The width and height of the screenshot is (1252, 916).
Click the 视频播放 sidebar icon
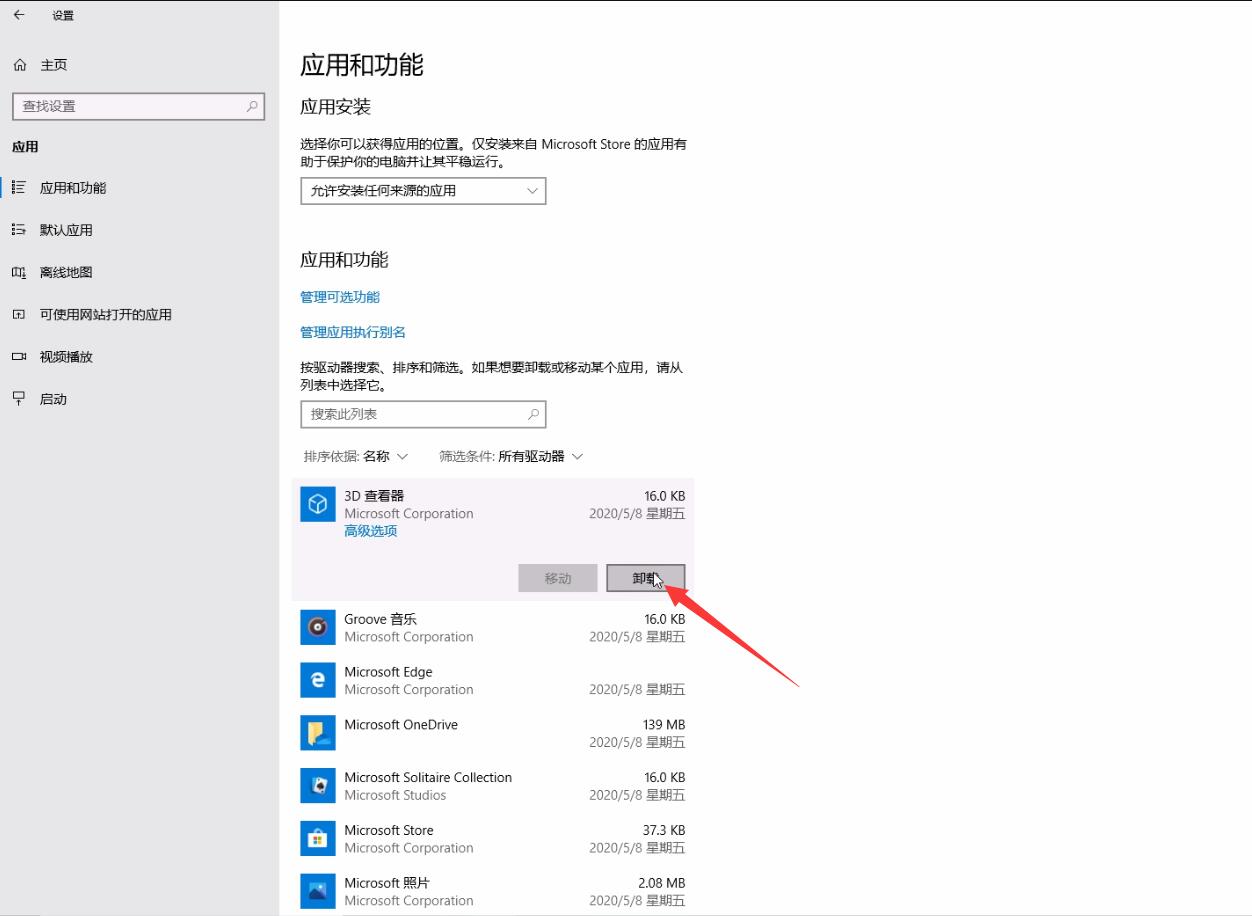pos(19,356)
